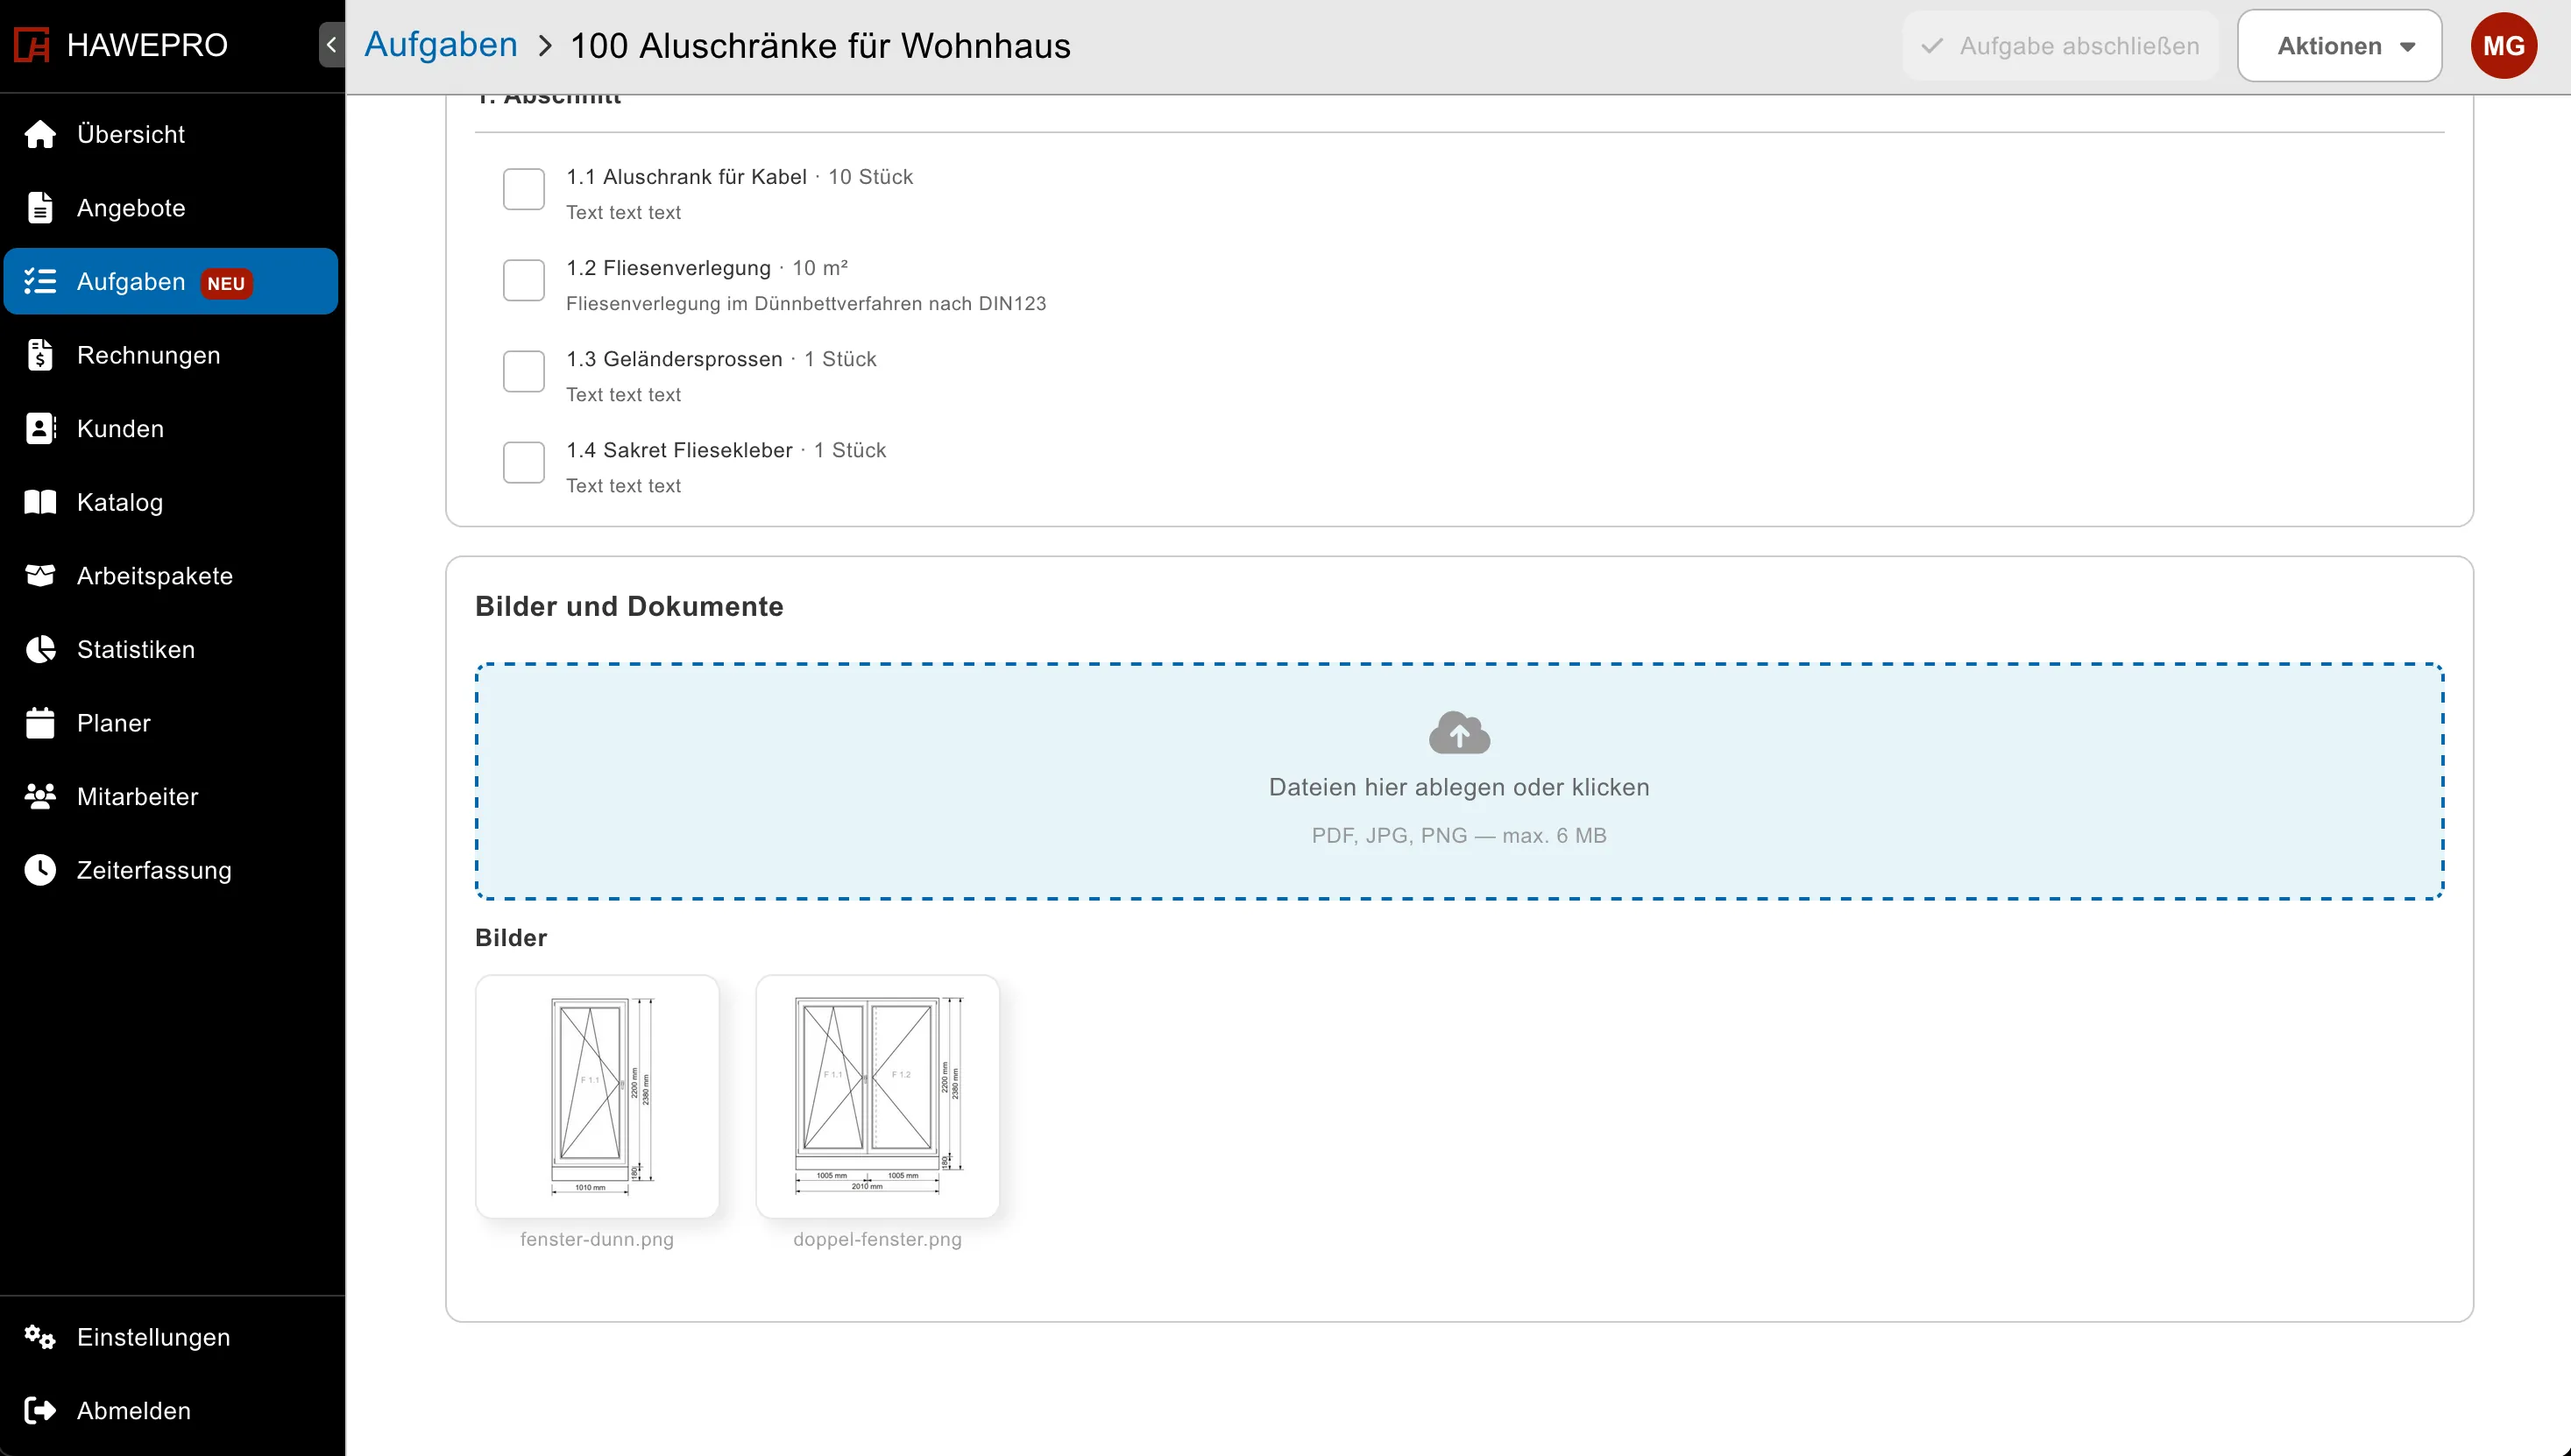Image resolution: width=2571 pixels, height=1456 pixels.
Task: Click the NEU badge next to Aufgaben
Action: (x=226, y=283)
